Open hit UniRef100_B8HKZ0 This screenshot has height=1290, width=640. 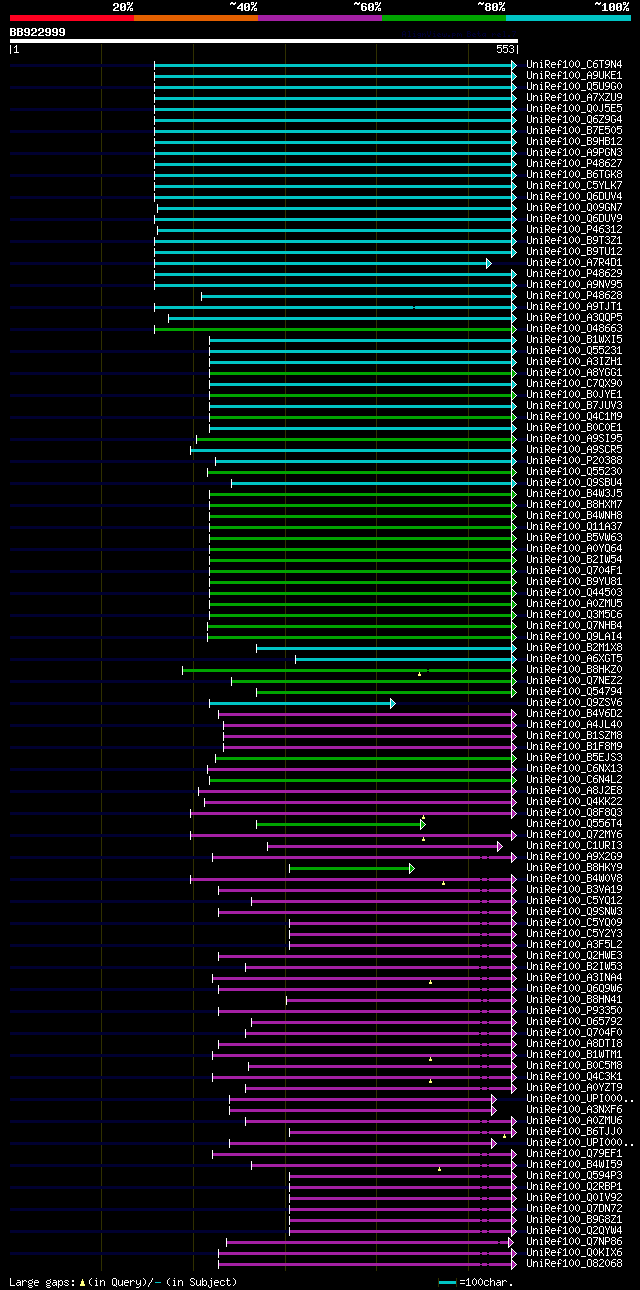574,669
